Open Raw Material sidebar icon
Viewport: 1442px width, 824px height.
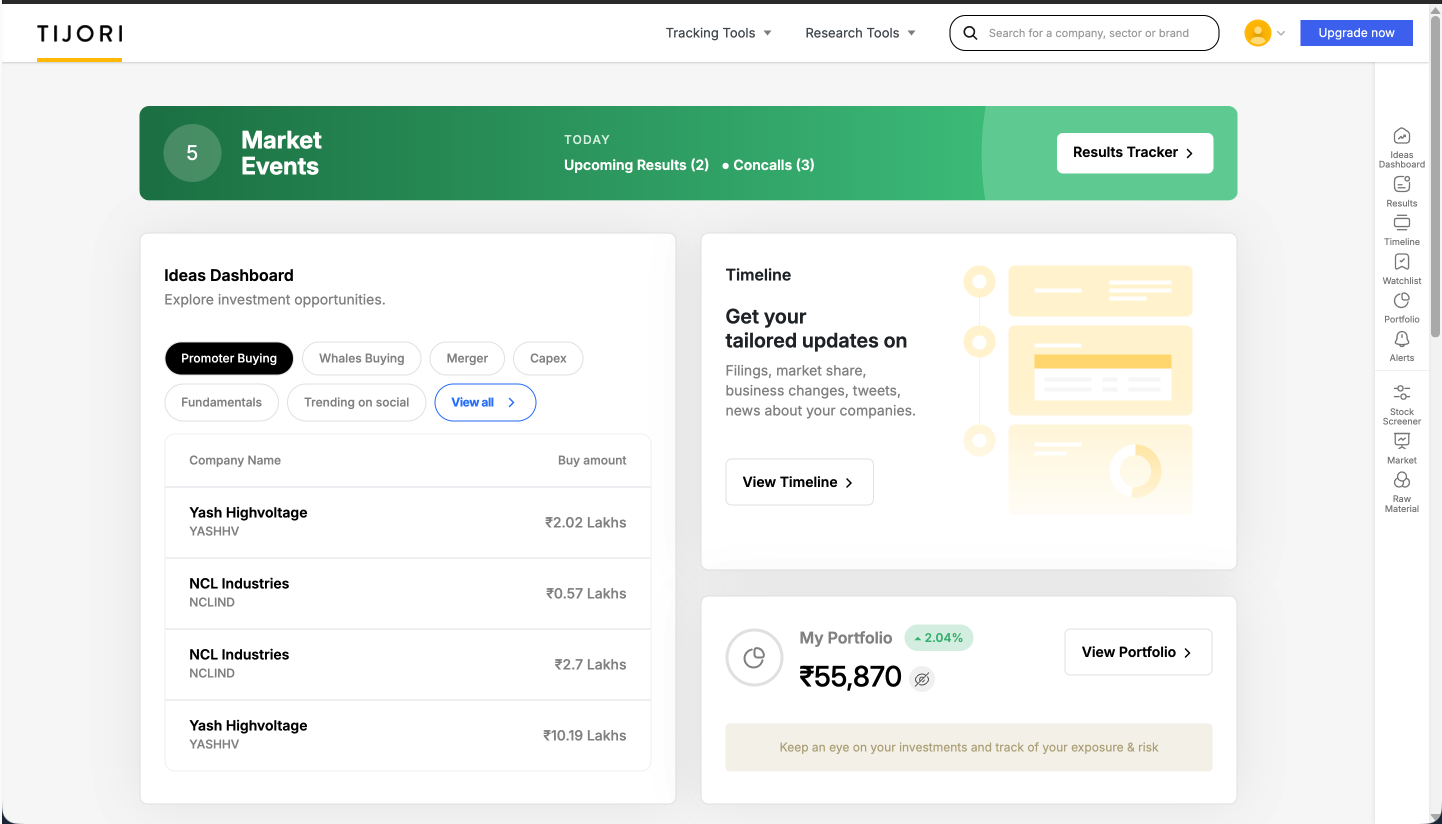pos(1401,482)
